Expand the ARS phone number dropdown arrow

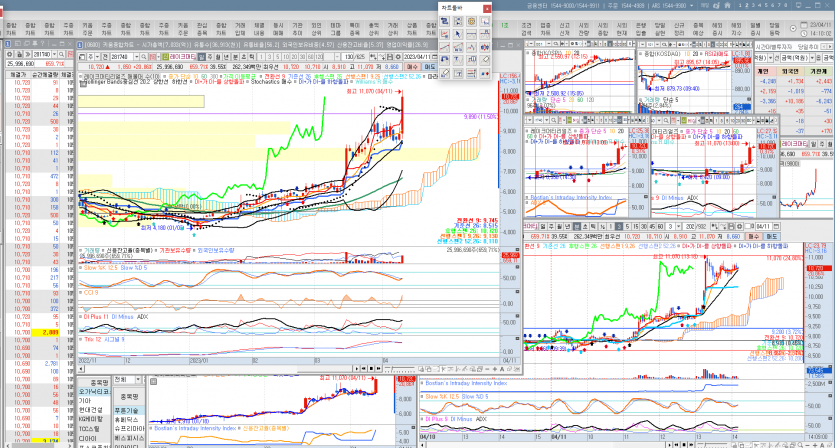point(691,5)
